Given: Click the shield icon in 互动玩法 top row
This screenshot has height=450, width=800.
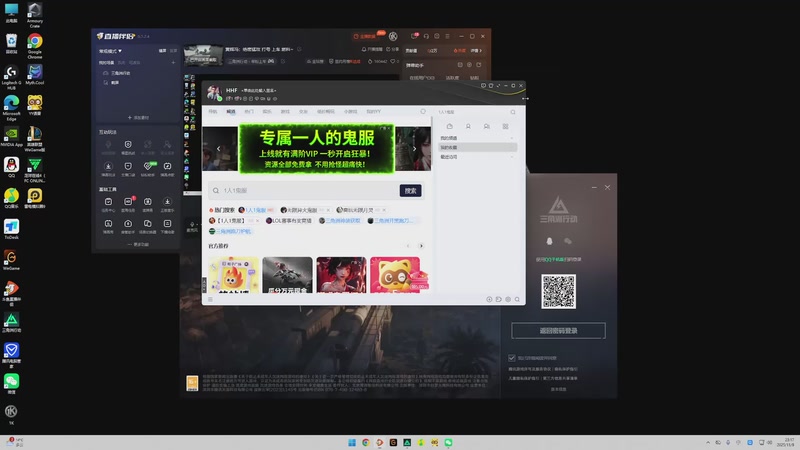Looking at the screenshot, I should click(x=128, y=145).
